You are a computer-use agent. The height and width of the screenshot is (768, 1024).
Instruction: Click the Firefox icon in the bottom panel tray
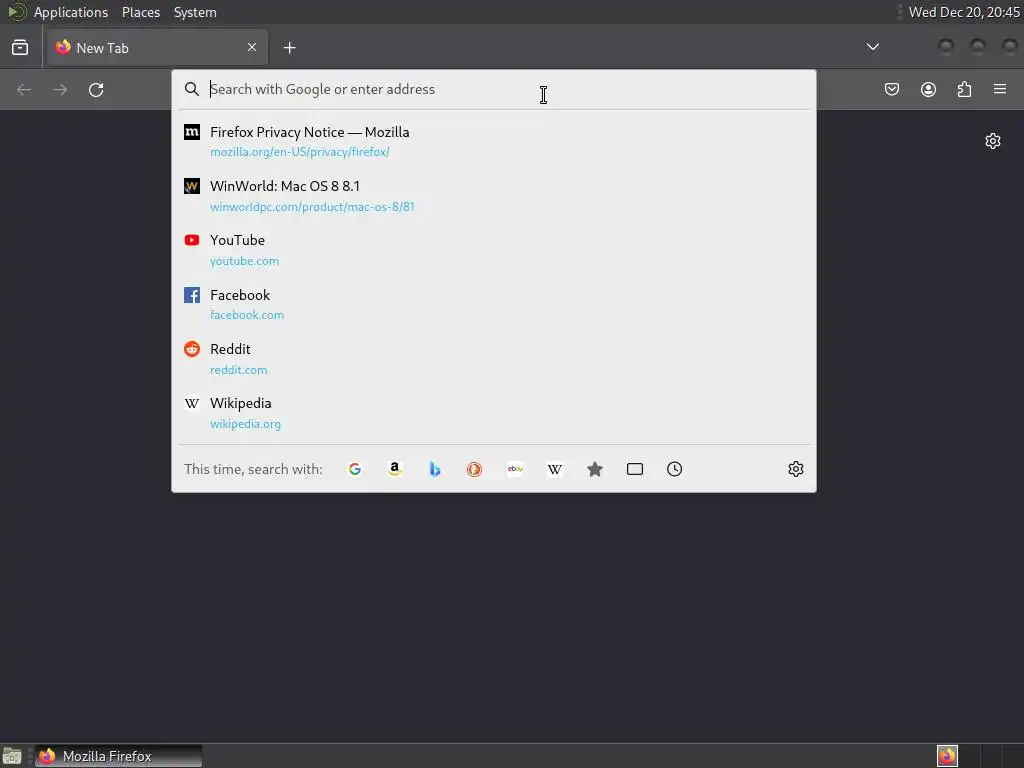tap(947, 756)
